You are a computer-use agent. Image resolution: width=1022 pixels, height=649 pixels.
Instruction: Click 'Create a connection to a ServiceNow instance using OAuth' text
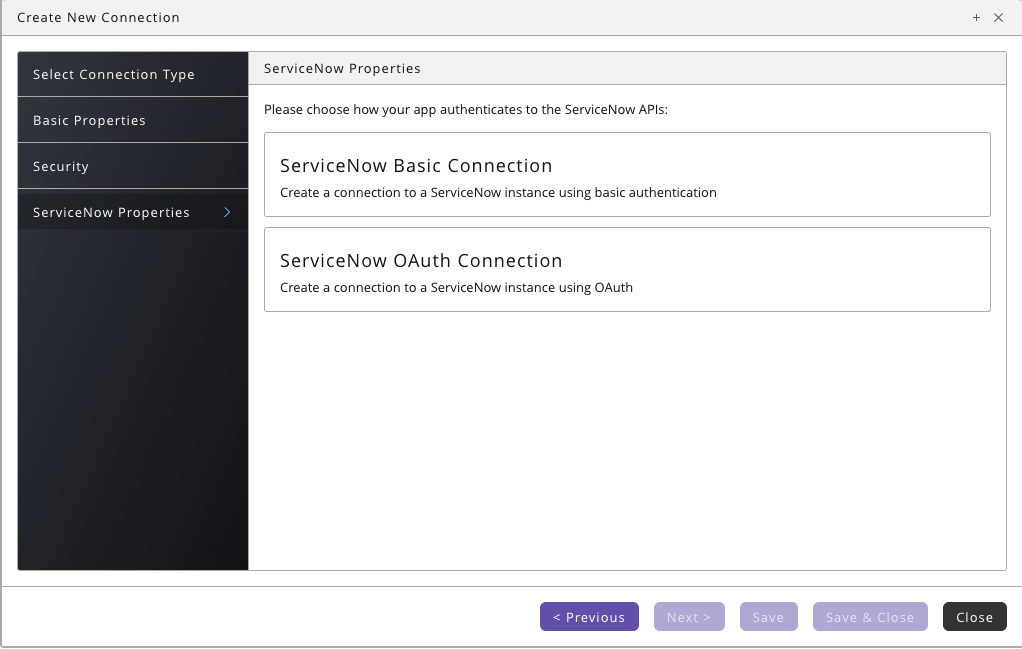(456, 287)
